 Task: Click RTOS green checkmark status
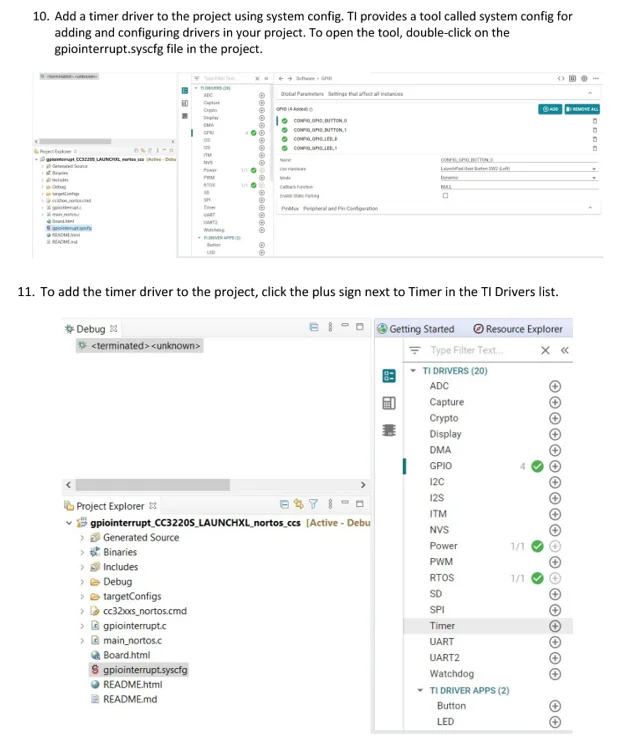pyautogui.click(x=537, y=578)
